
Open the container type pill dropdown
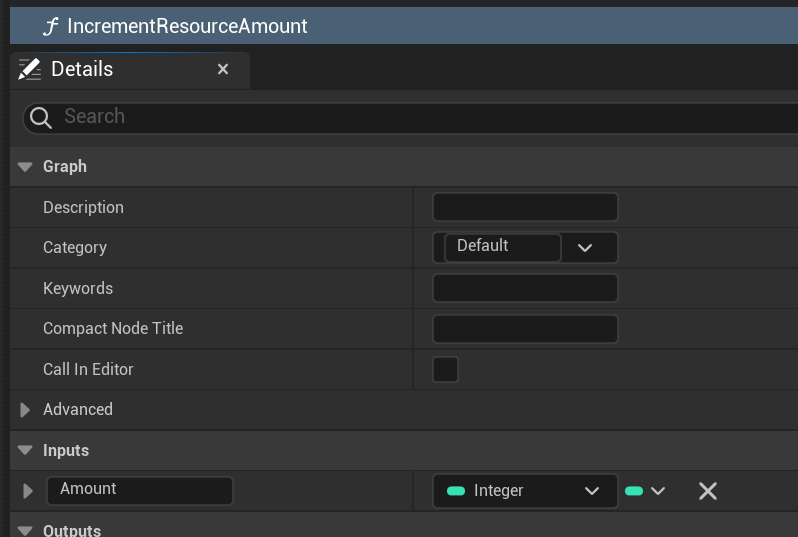pyautogui.click(x=645, y=491)
